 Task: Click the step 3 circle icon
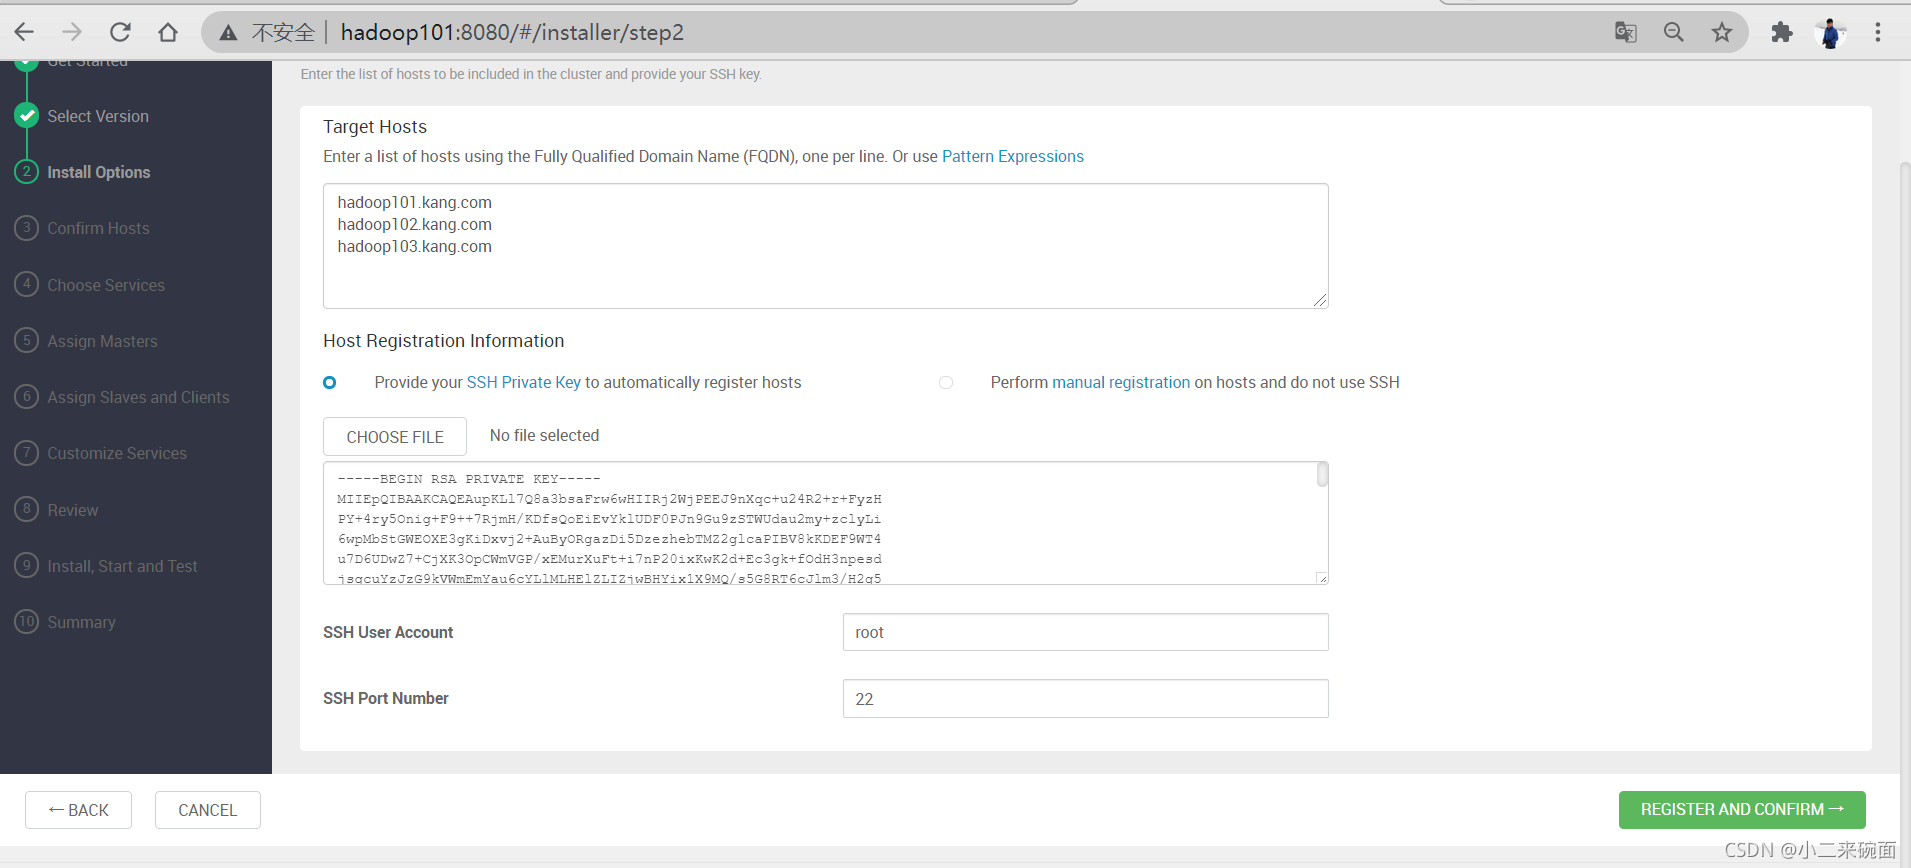(27, 227)
